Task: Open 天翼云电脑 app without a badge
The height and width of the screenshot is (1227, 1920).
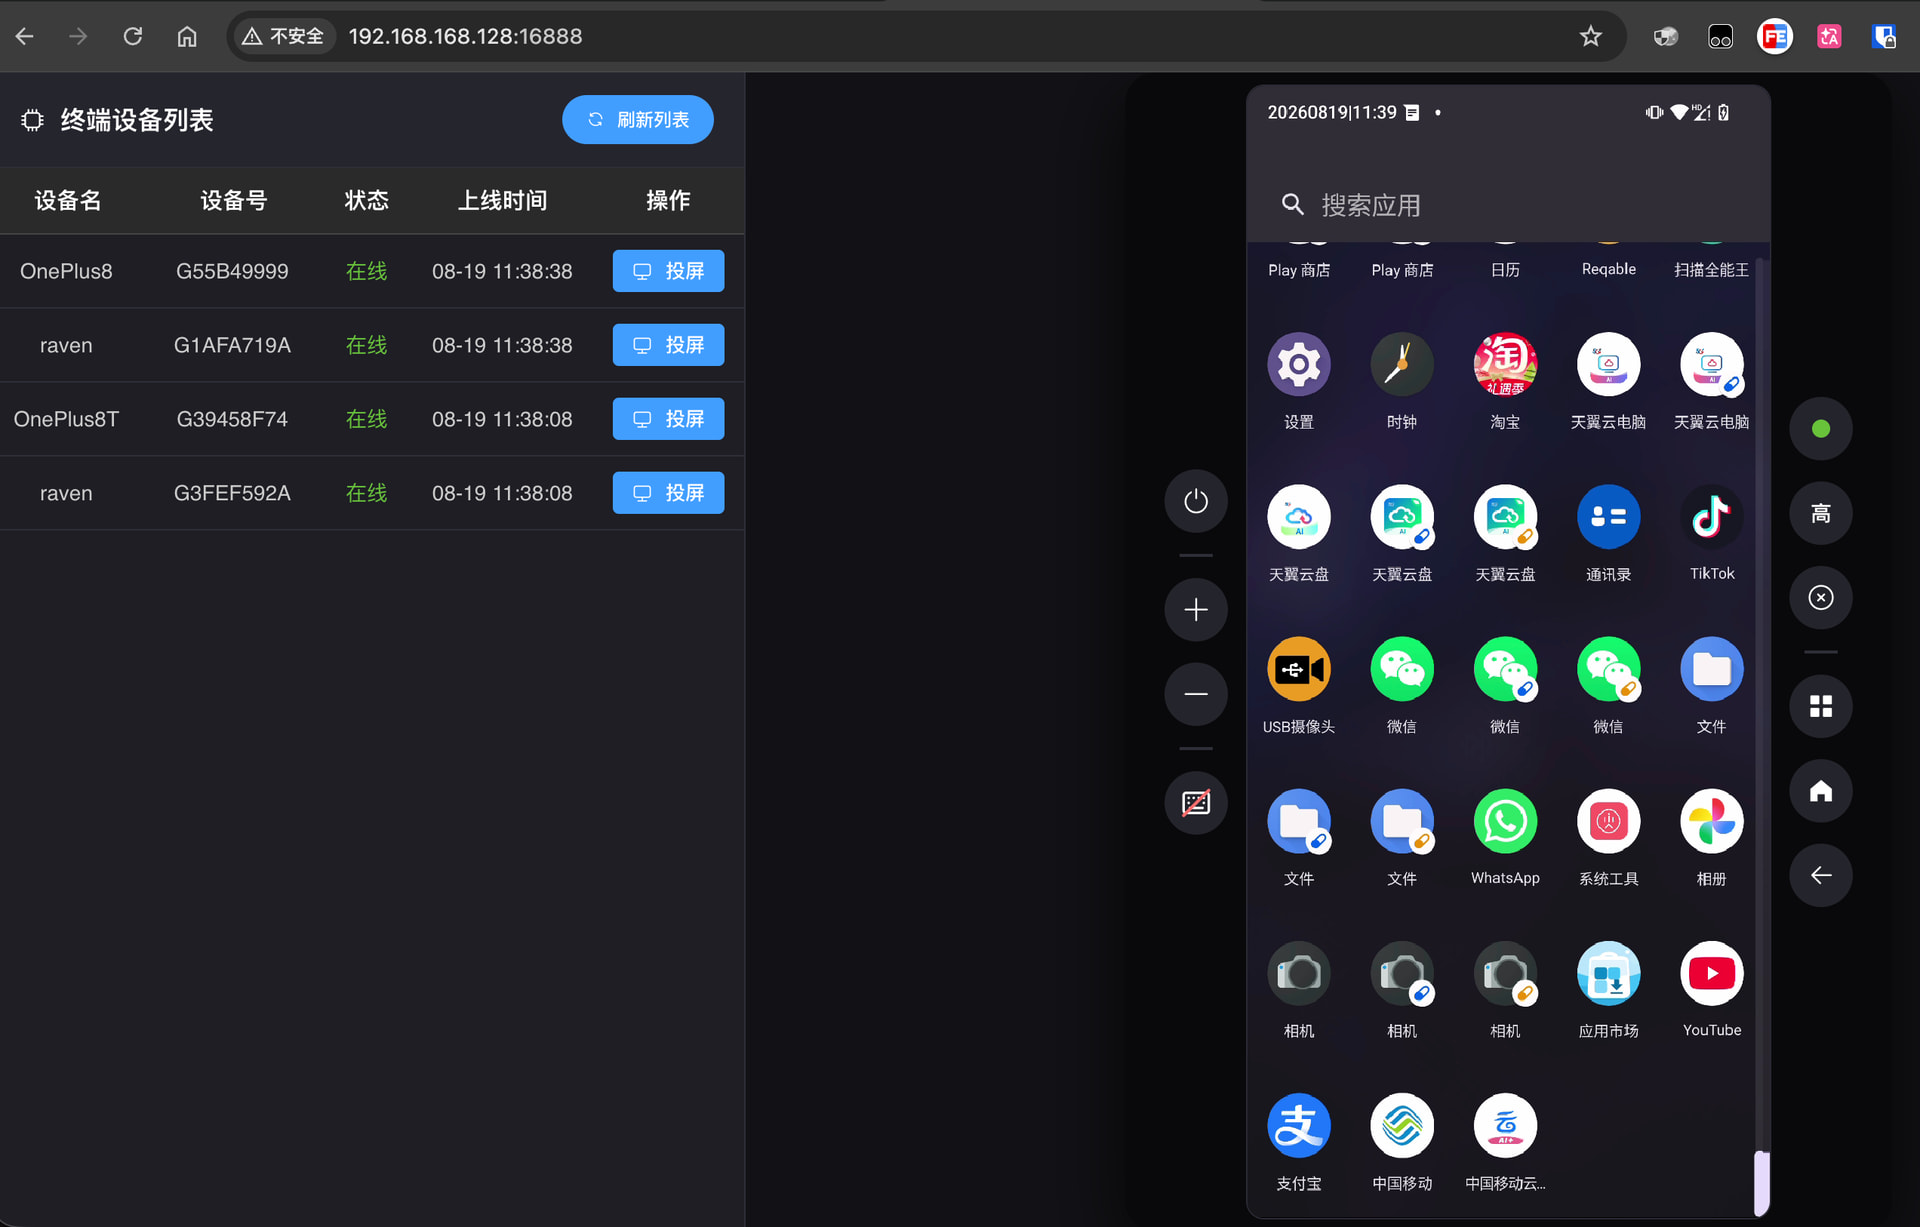Action: (1608, 365)
